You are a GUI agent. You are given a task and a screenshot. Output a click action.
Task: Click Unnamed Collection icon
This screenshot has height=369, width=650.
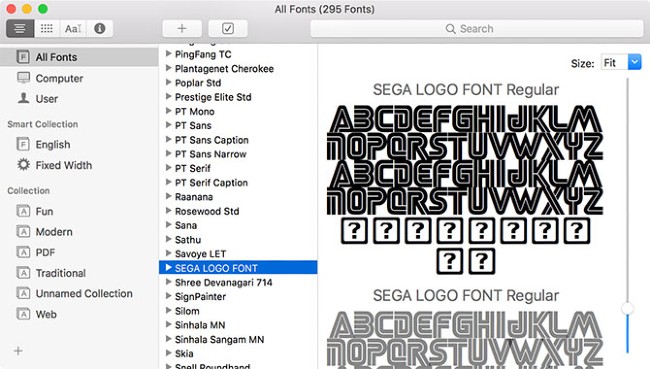[x=23, y=293]
